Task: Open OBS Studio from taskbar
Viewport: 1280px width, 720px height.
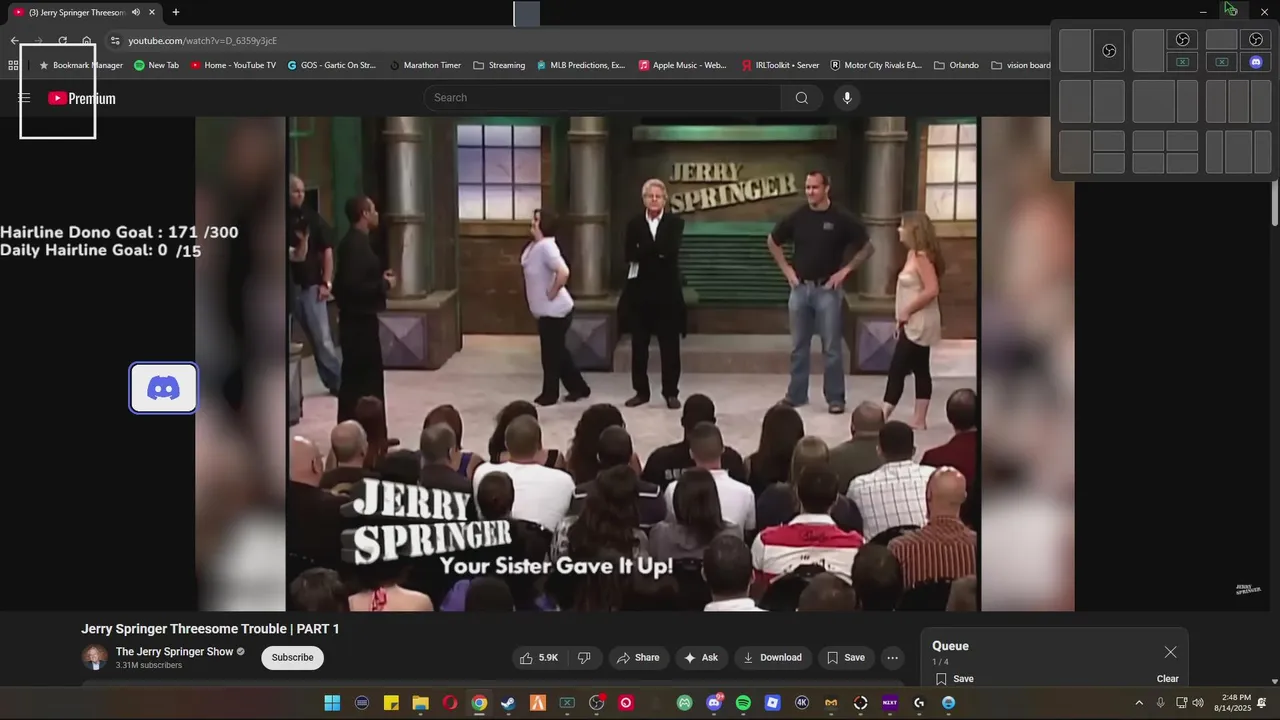Action: click(x=597, y=703)
